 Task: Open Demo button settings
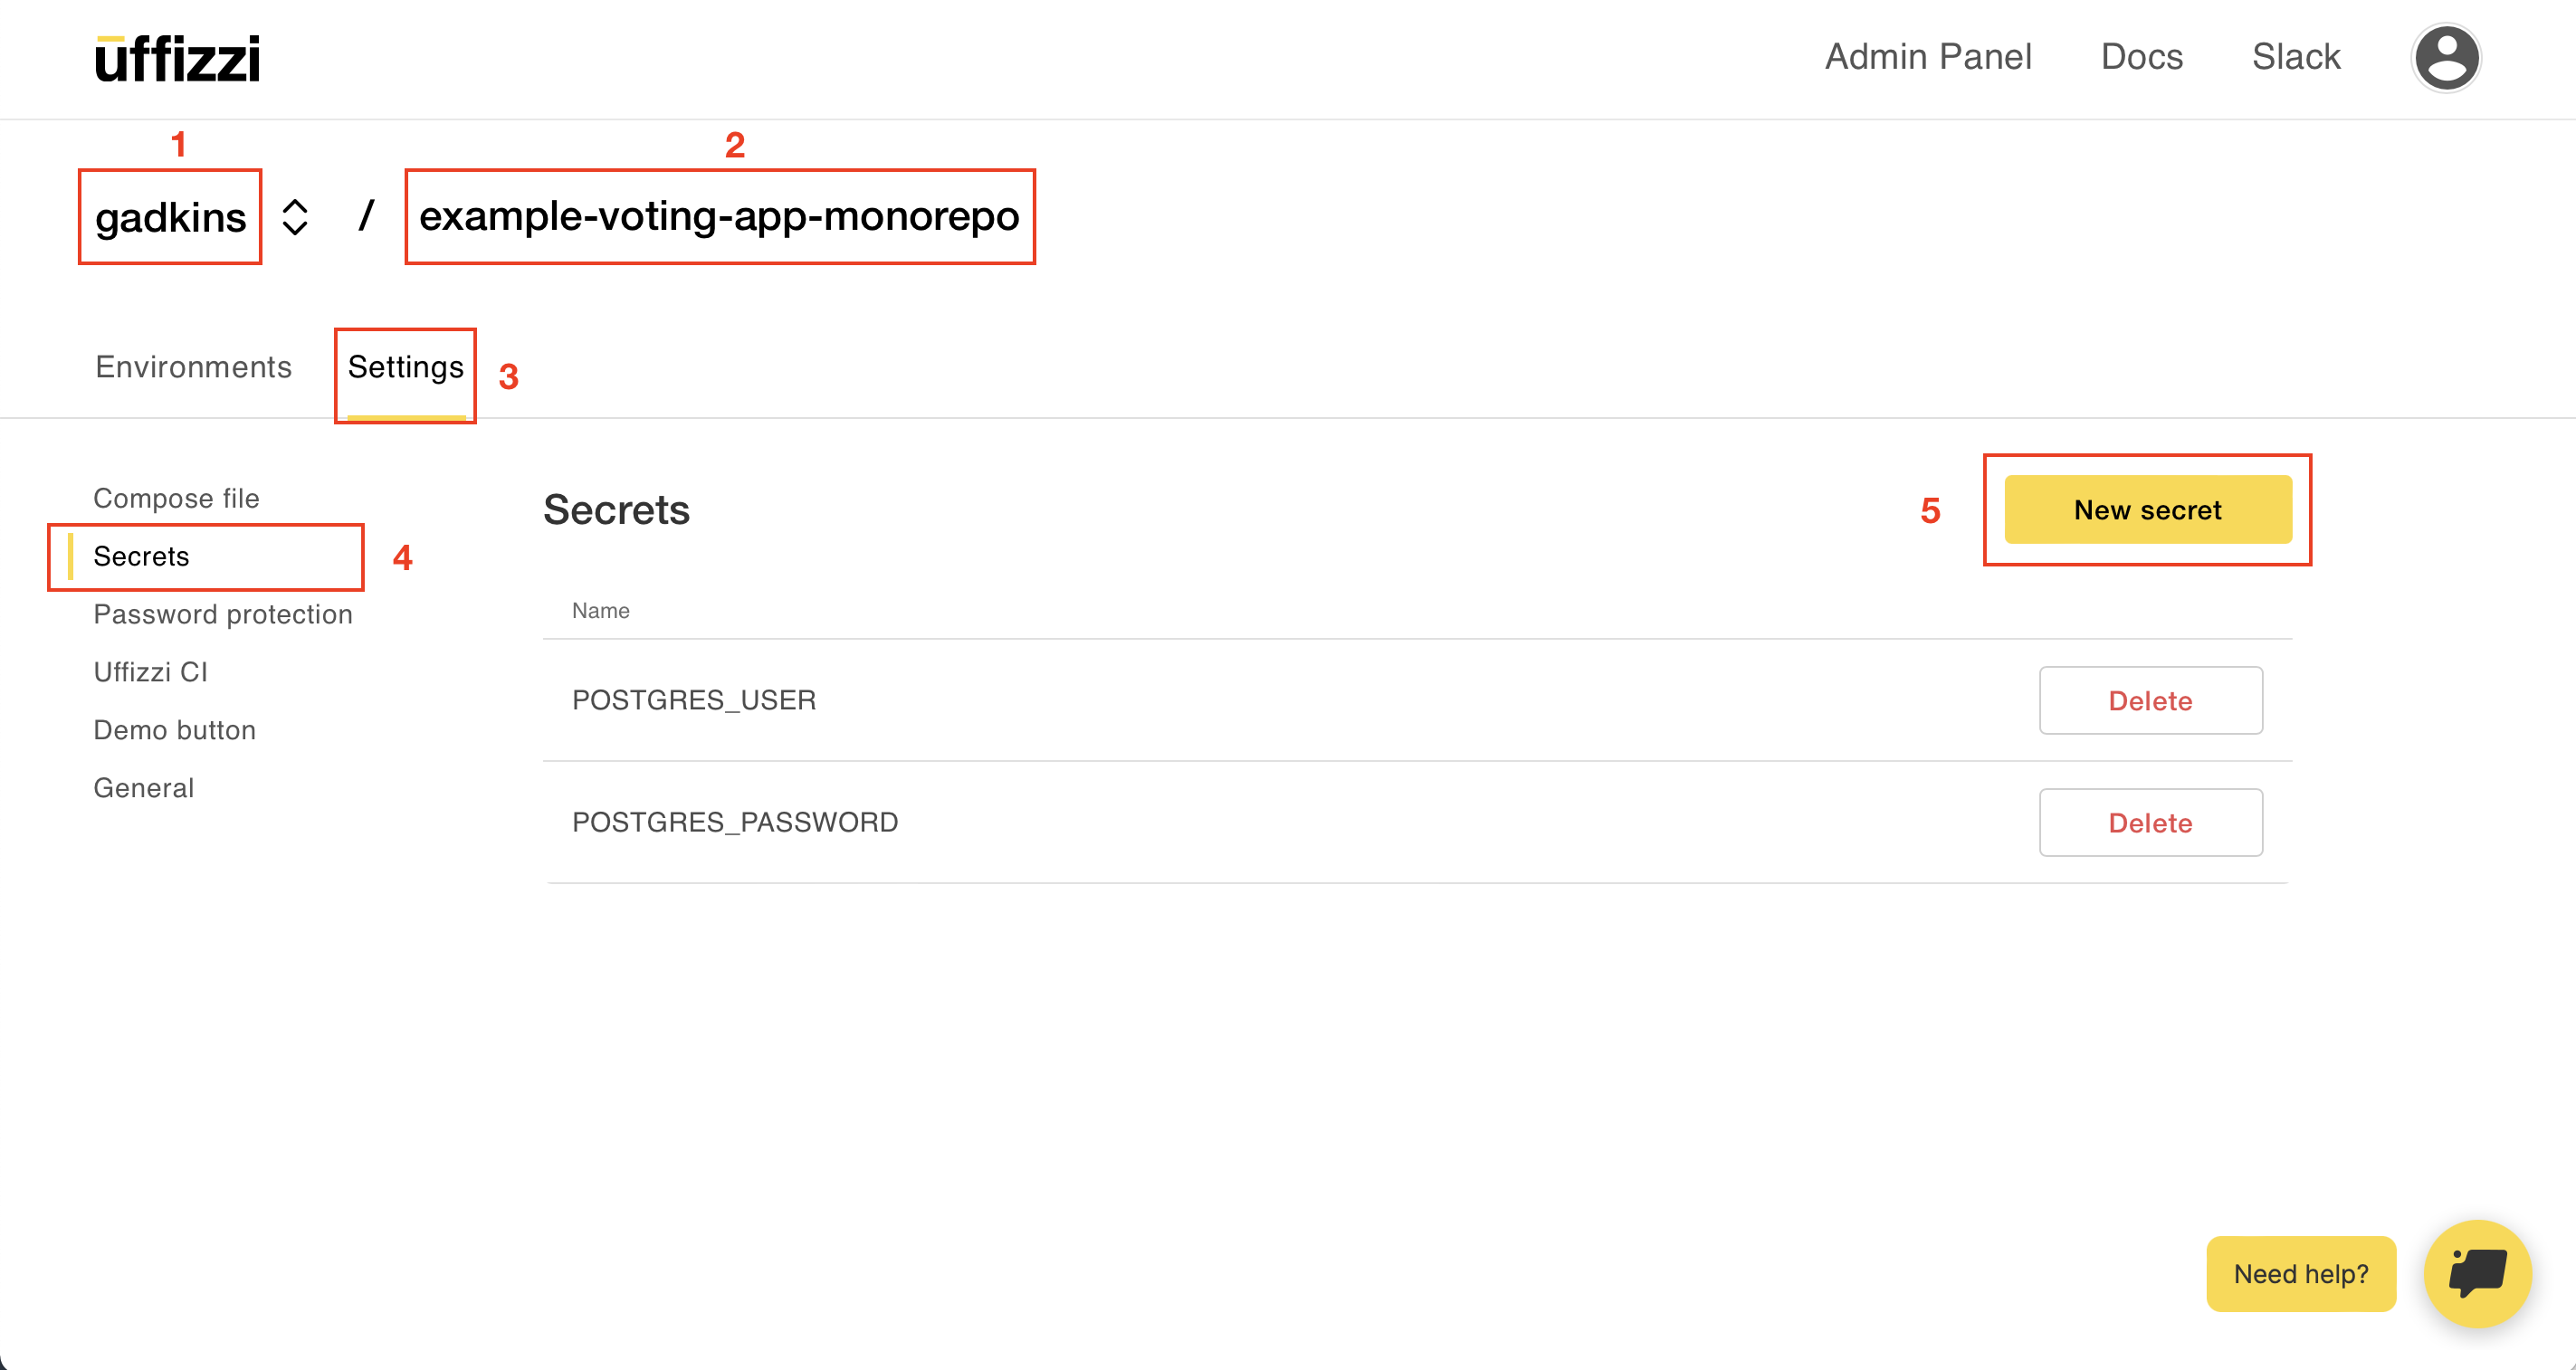click(174, 730)
